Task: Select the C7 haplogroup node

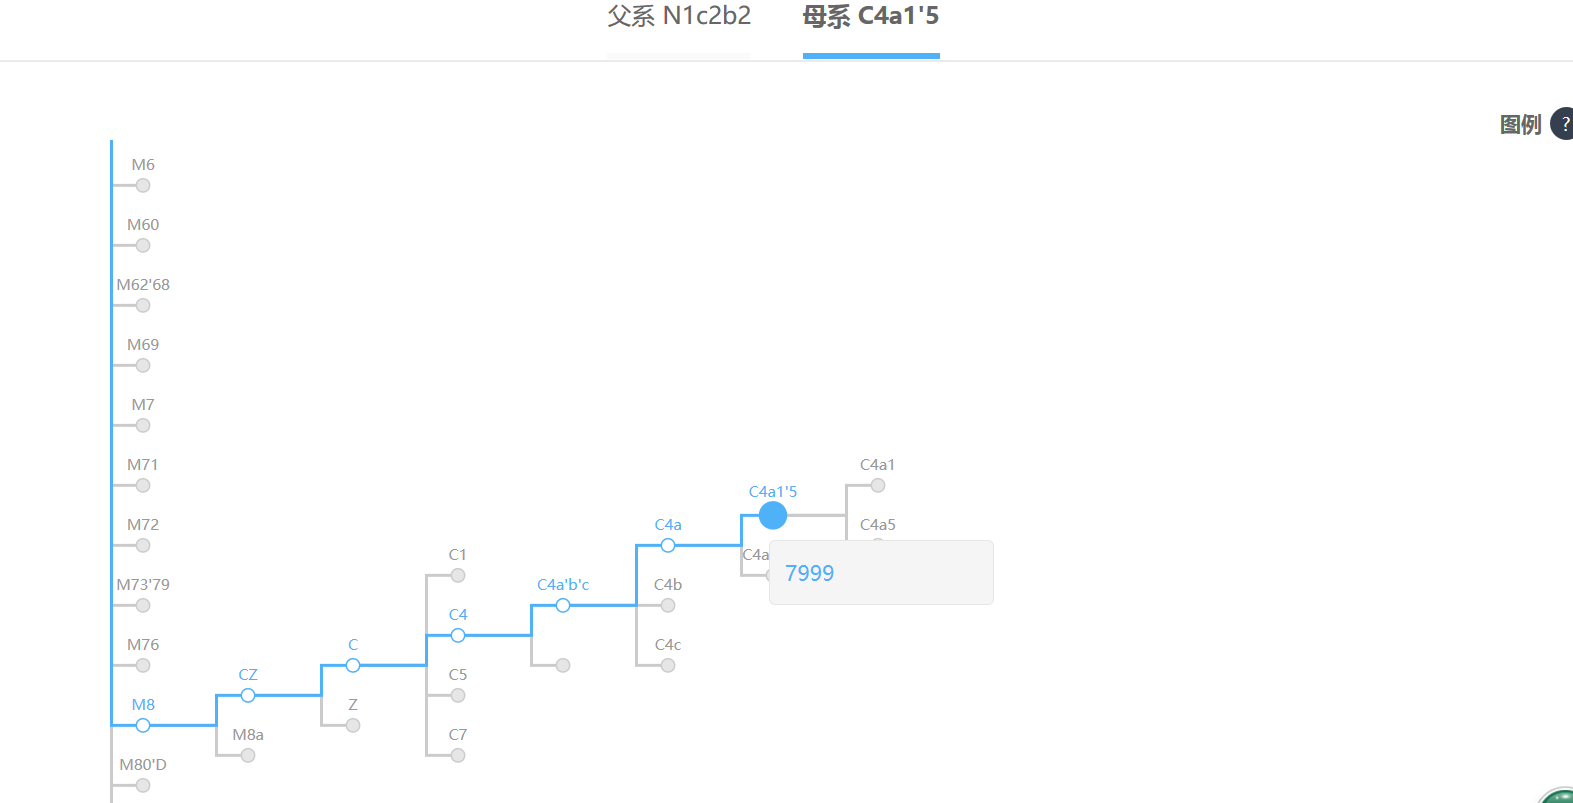Action: click(x=458, y=755)
